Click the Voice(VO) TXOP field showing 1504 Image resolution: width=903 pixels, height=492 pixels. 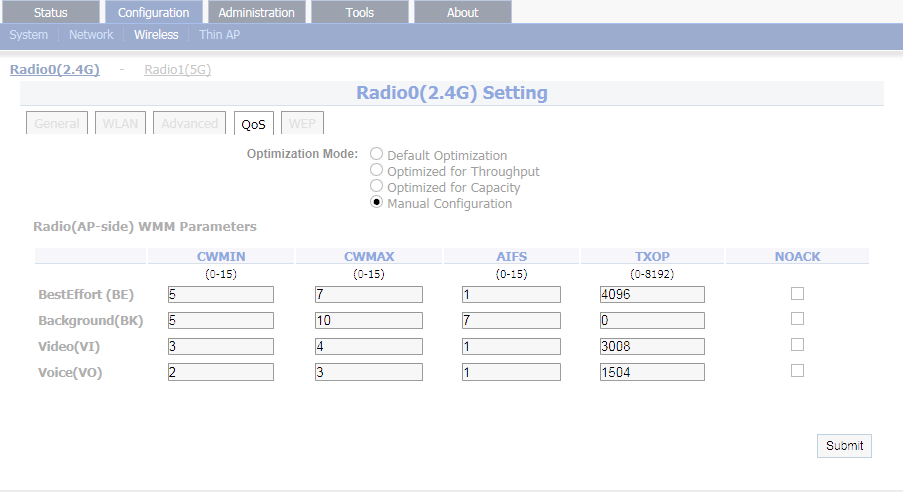(x=652, y=372)
